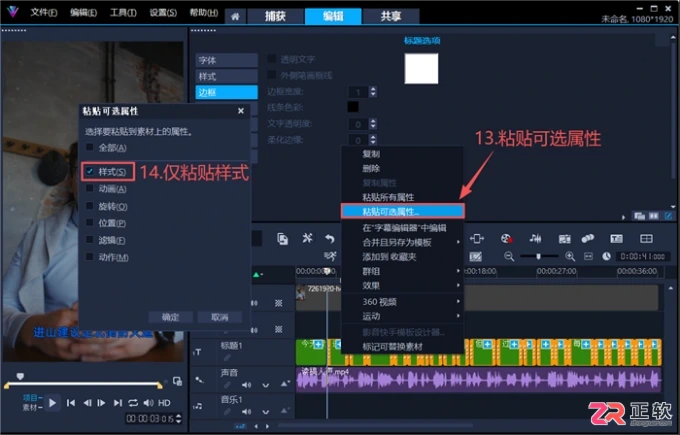This screenshot has height=435, width=680.
Task: Uncheck the 样式(S) checkbox
Action: [90, 171]
